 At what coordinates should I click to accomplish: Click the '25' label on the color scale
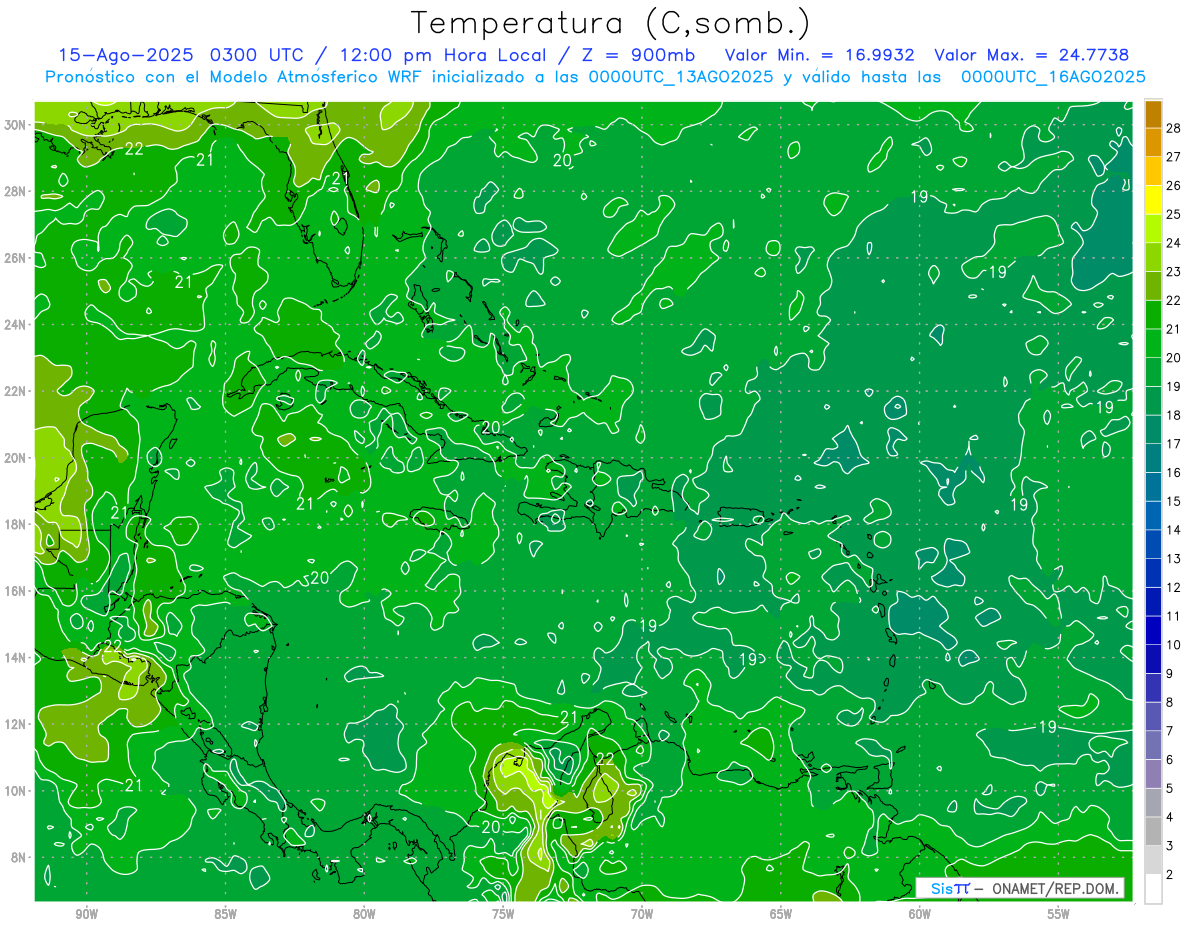[1174, 214]
